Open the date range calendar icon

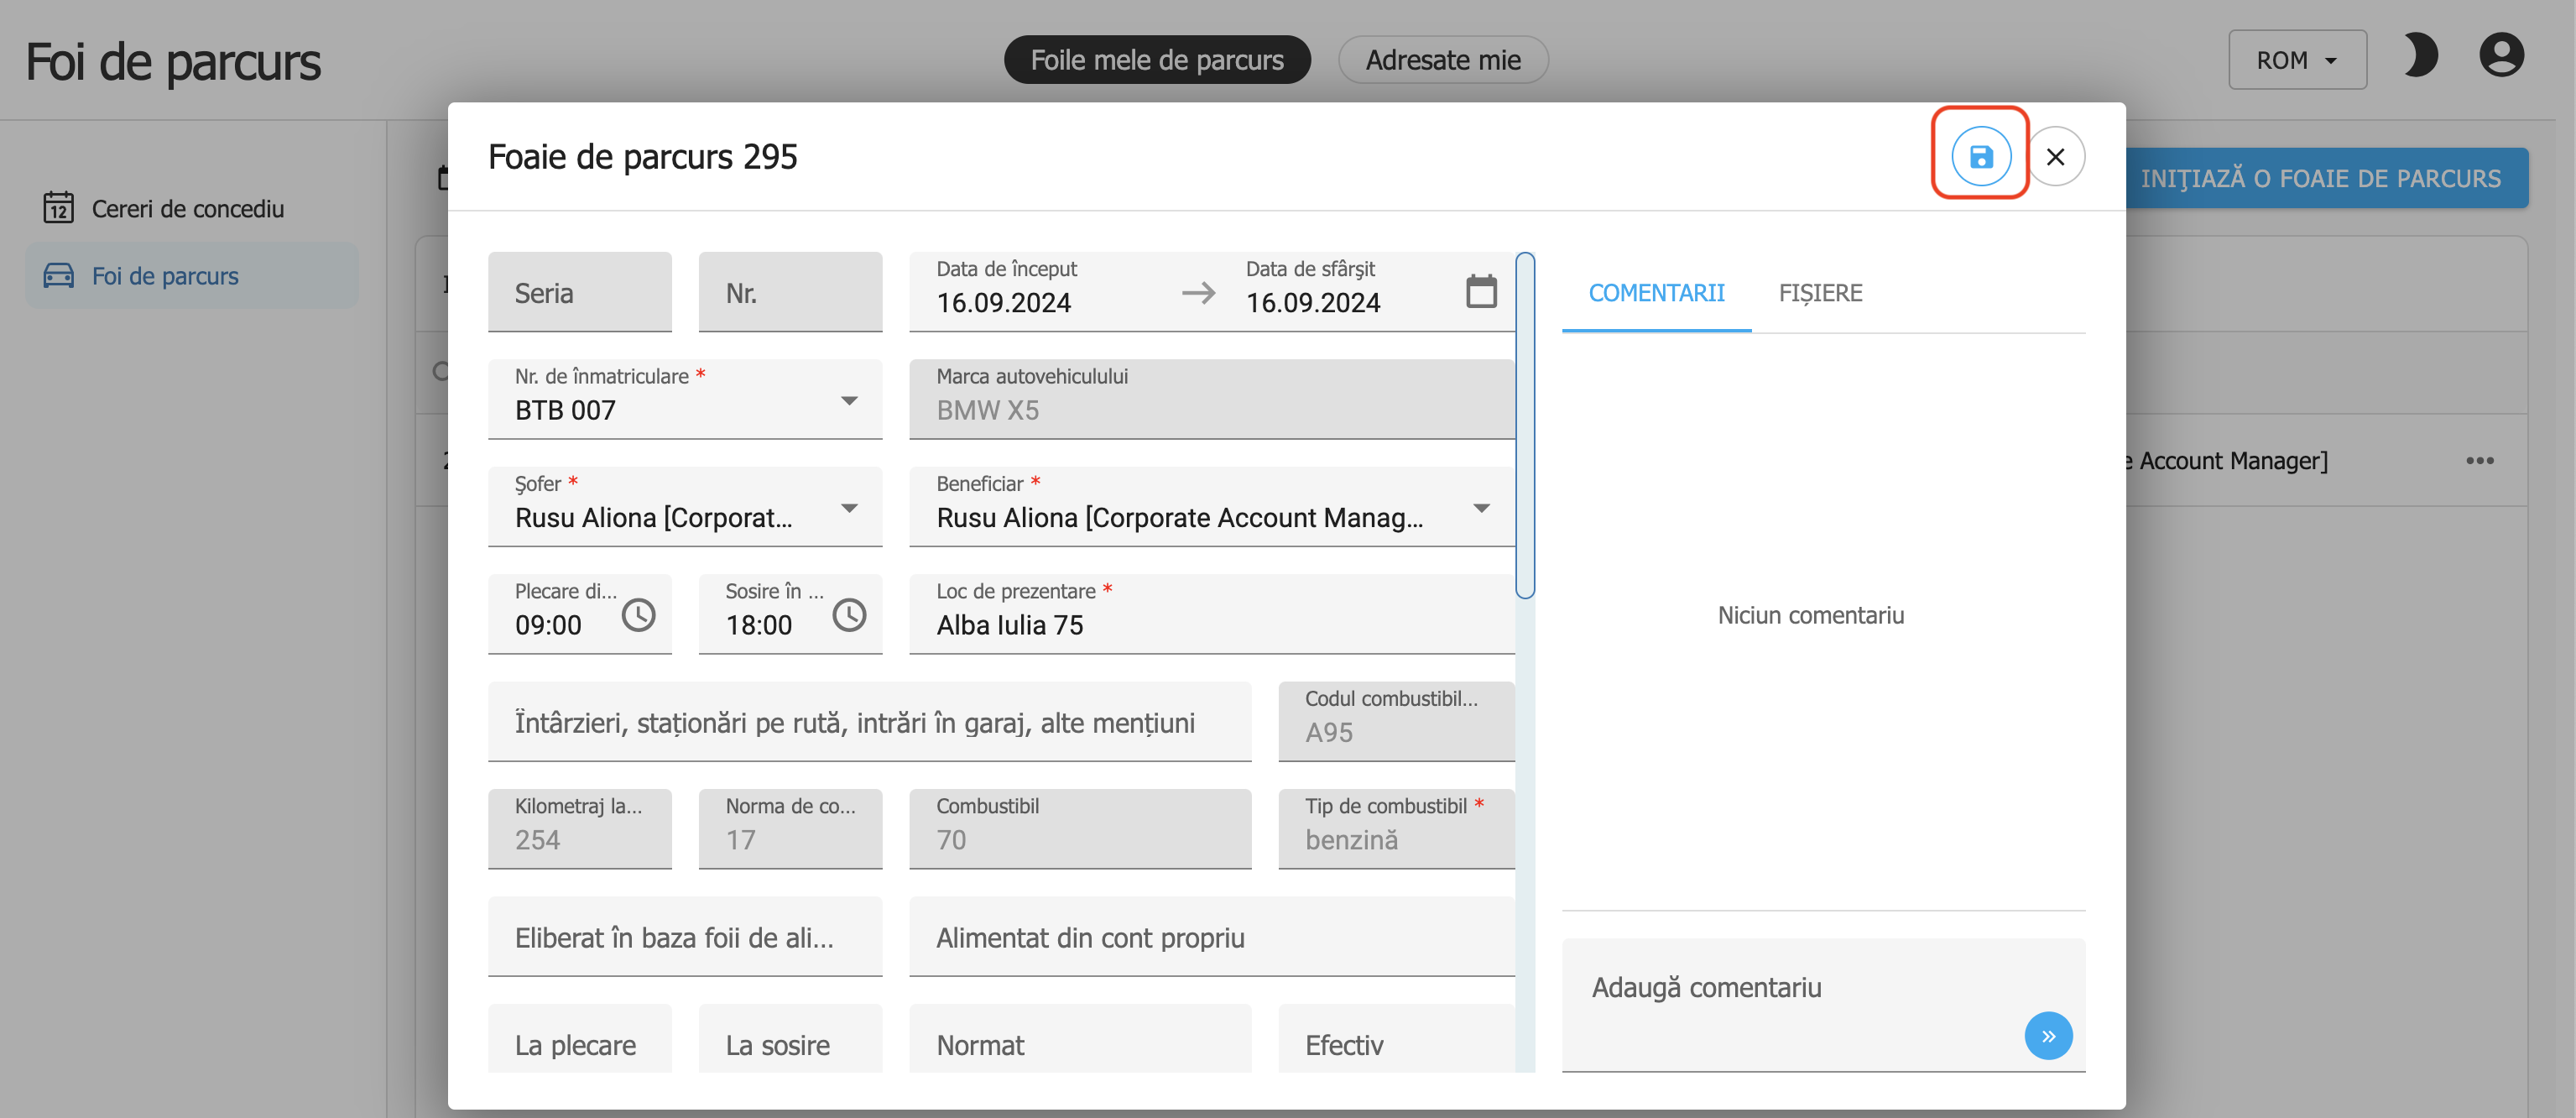[x=1480, y=292]
